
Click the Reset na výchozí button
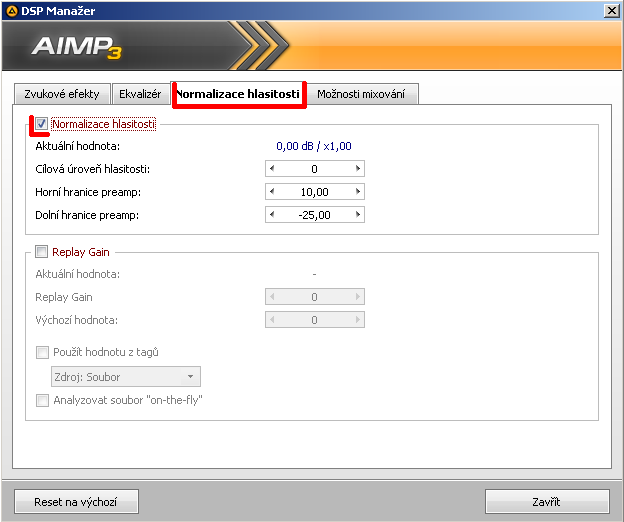[x=76, y=502]
